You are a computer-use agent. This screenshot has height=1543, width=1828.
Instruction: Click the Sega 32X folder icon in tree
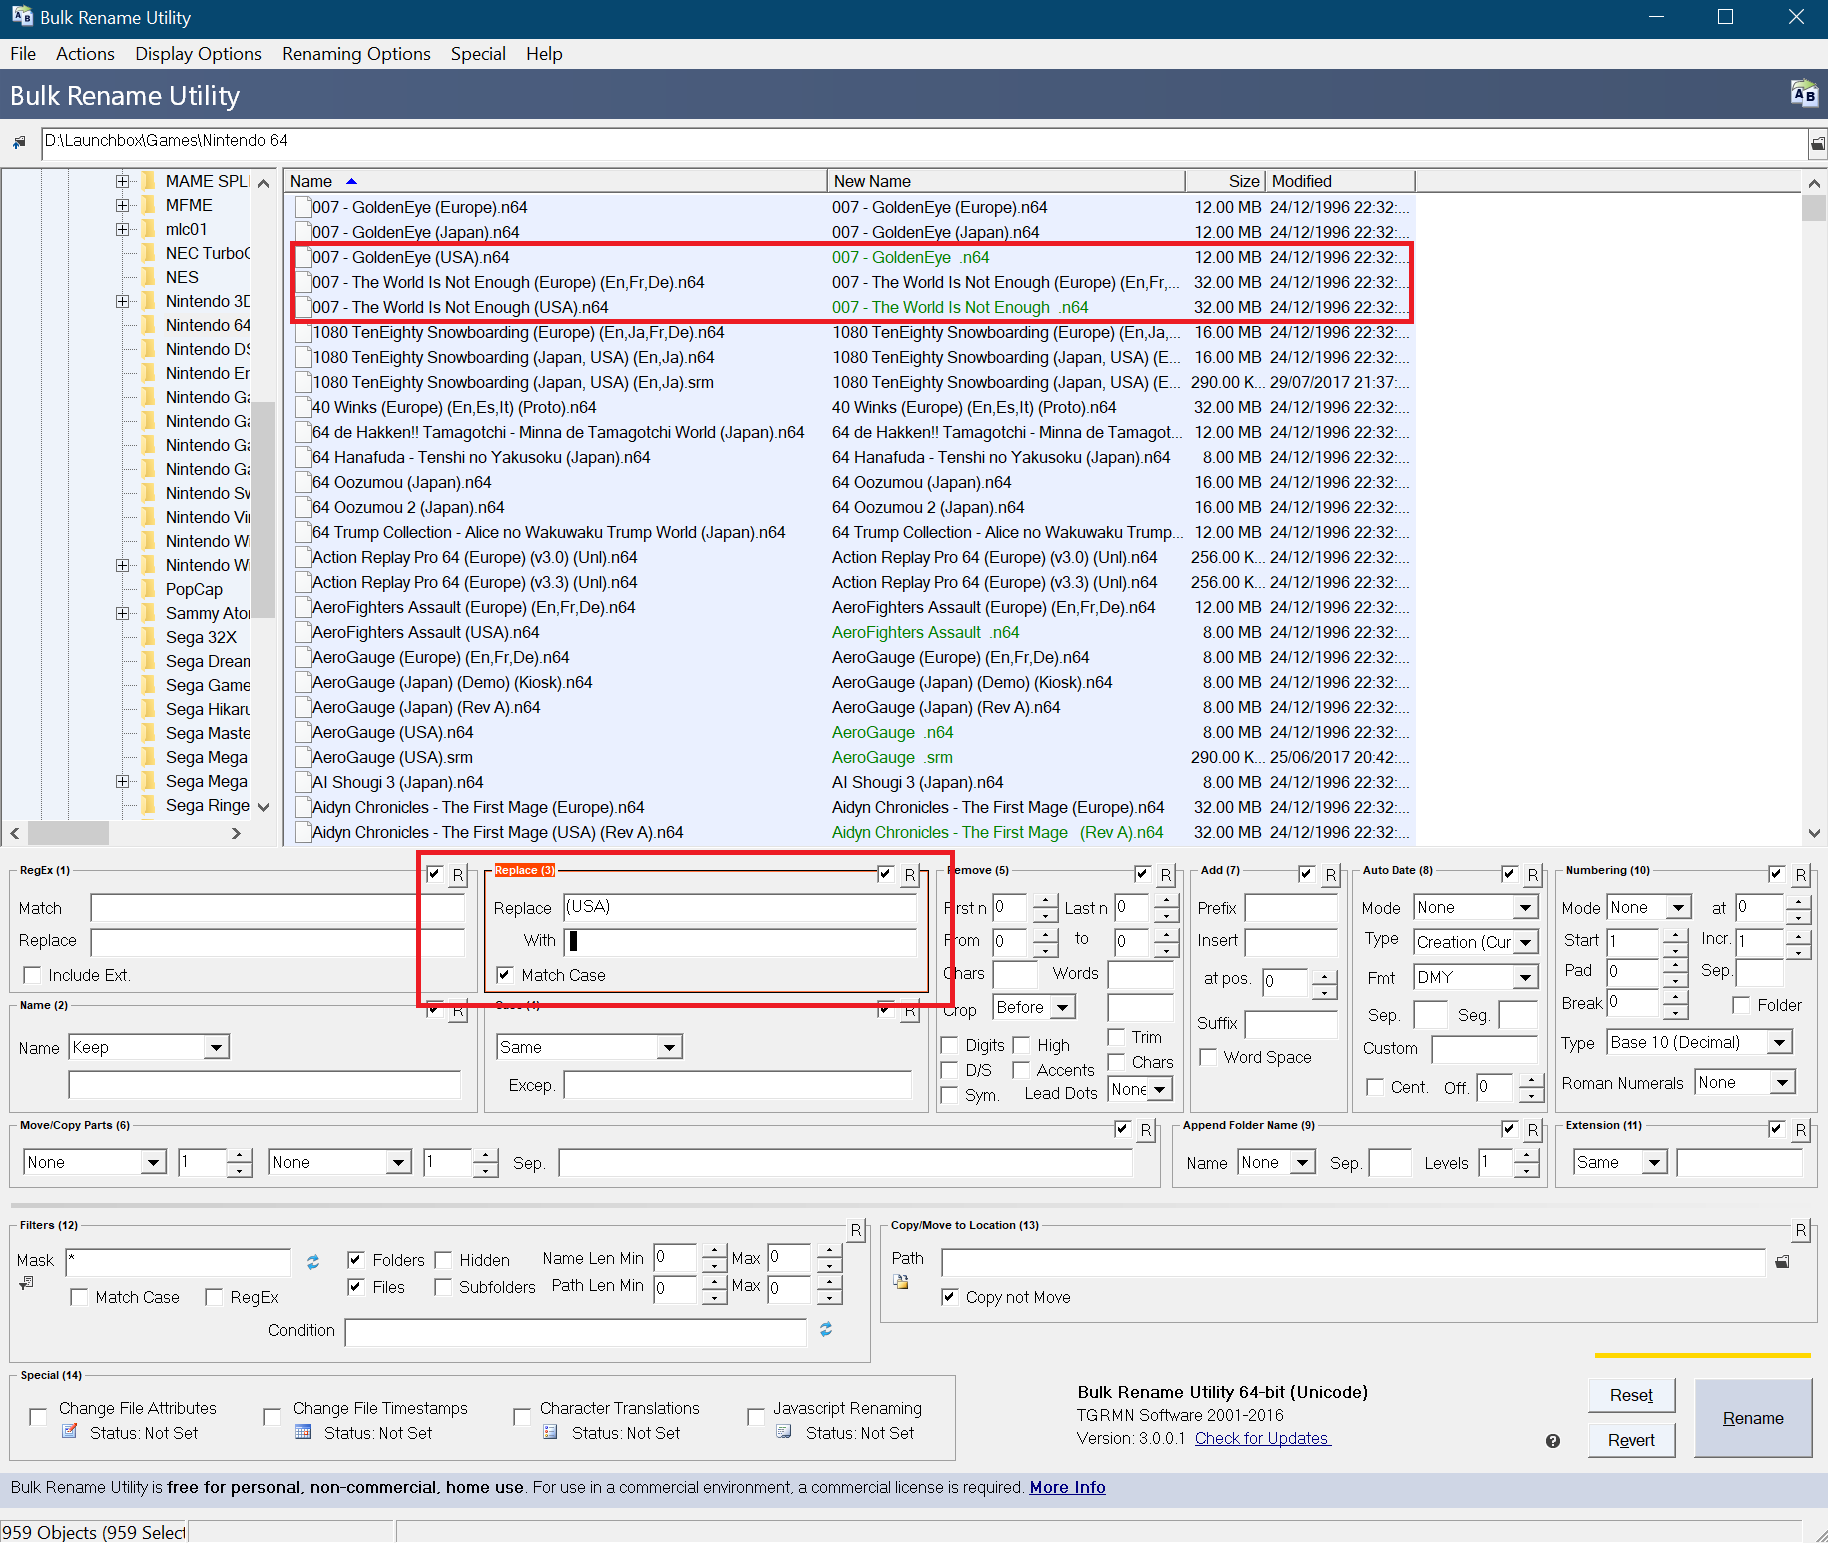point(149,637)
